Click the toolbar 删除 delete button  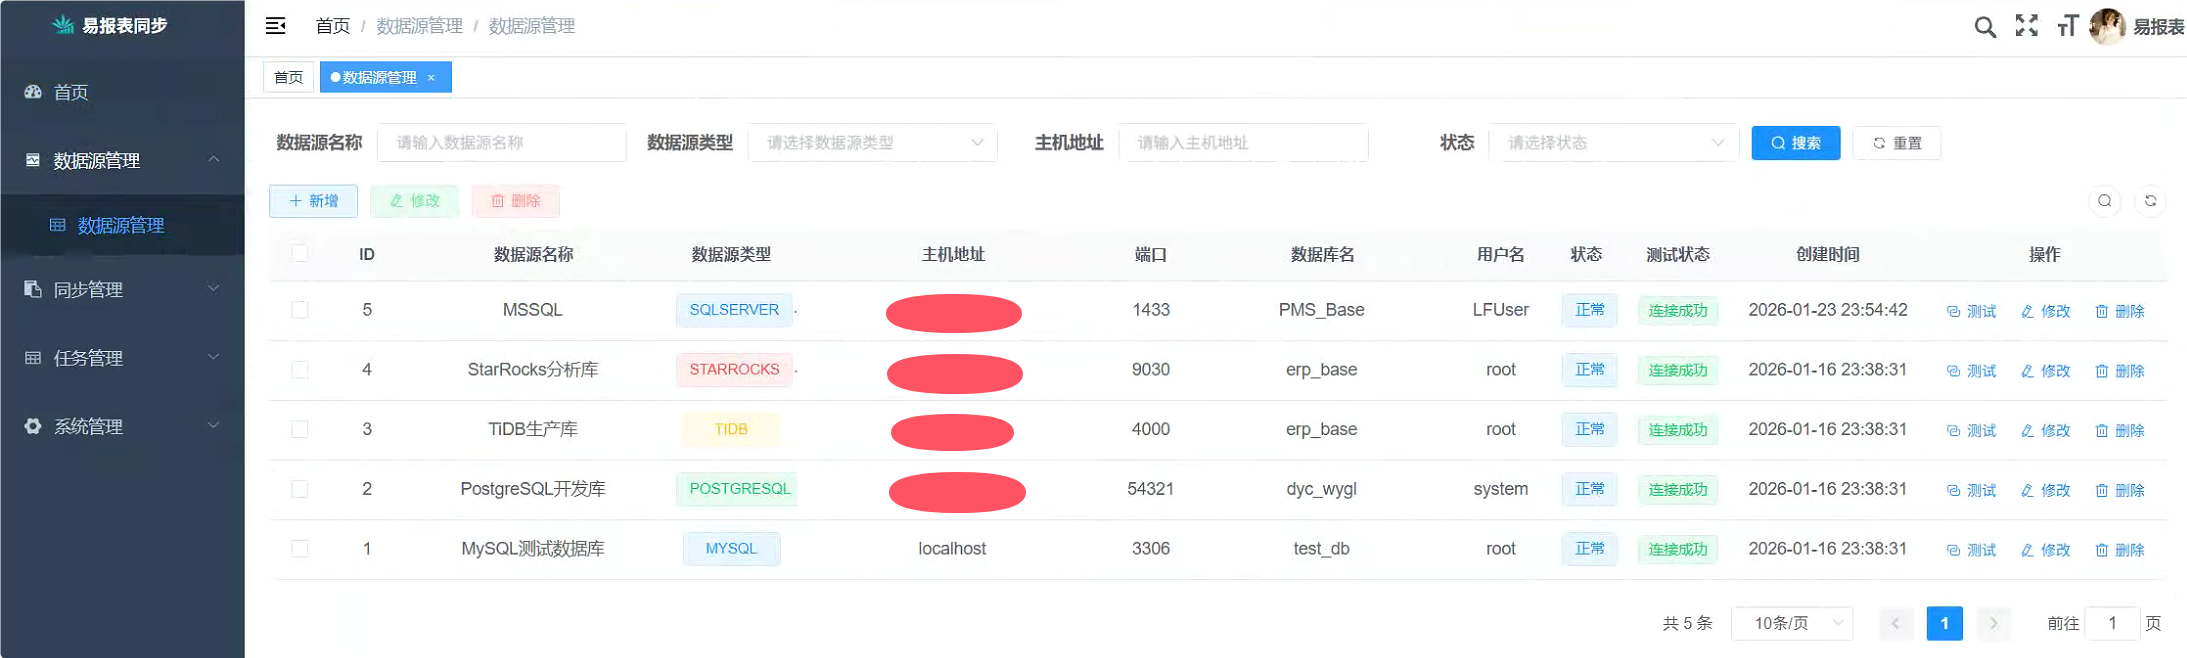click(515, 201)
